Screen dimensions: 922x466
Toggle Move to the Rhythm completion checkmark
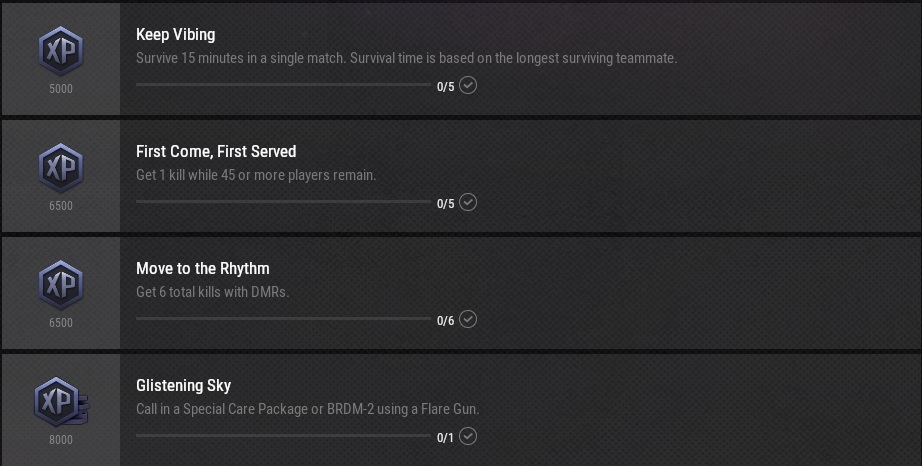click(468, 319)
